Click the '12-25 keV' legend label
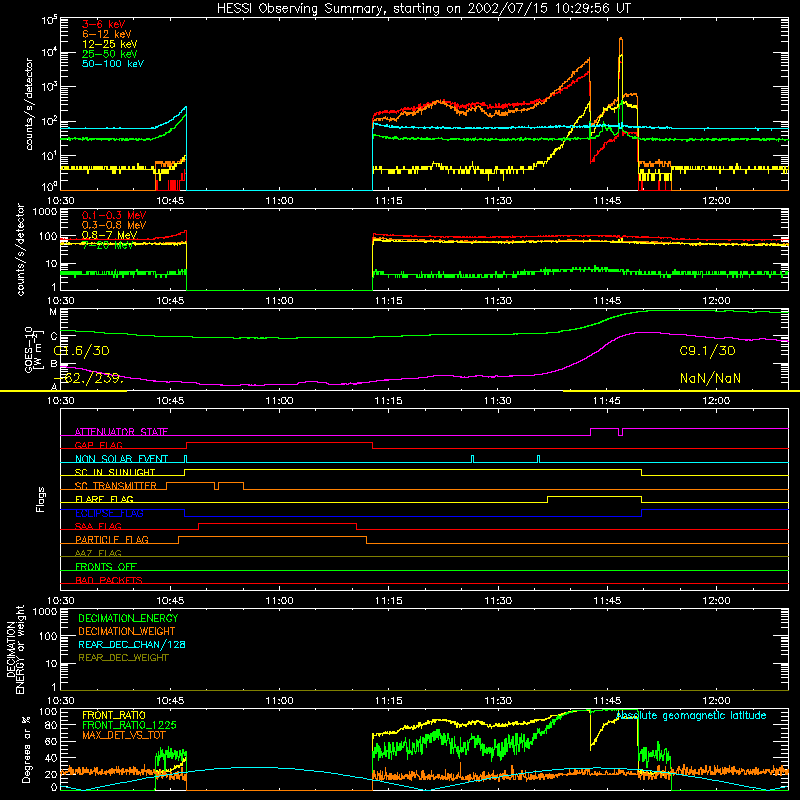The height and width of the screenshot is (800, 800). pyautogui.click(x=110, y=44)
